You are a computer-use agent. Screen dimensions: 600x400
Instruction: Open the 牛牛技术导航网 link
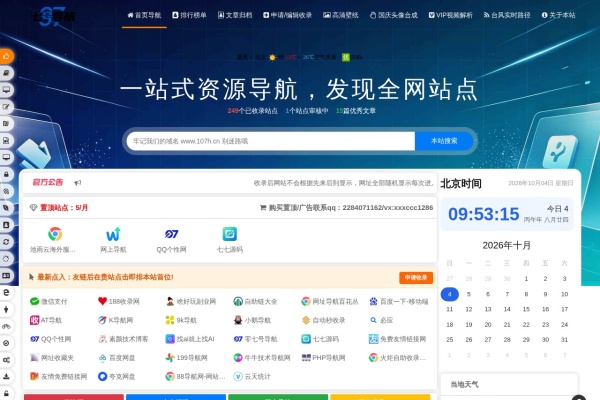click(x=262, y=358)
